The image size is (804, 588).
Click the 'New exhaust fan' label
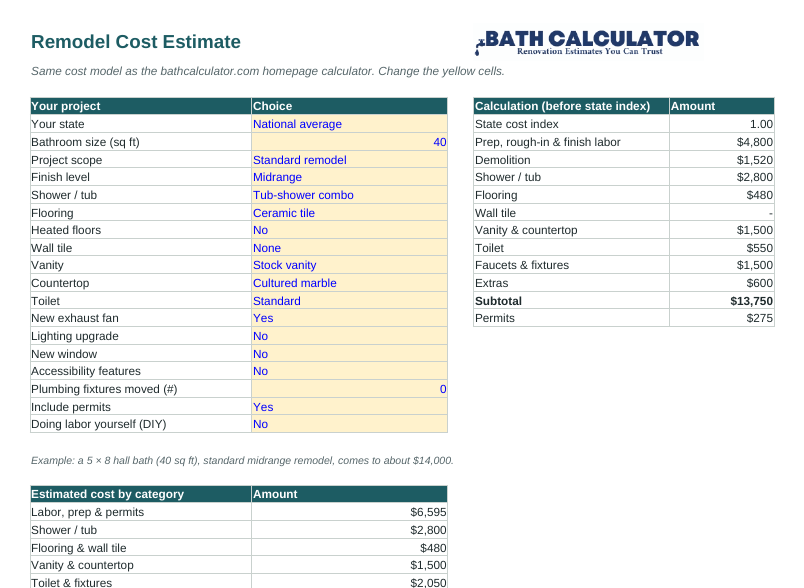(75, 318)
